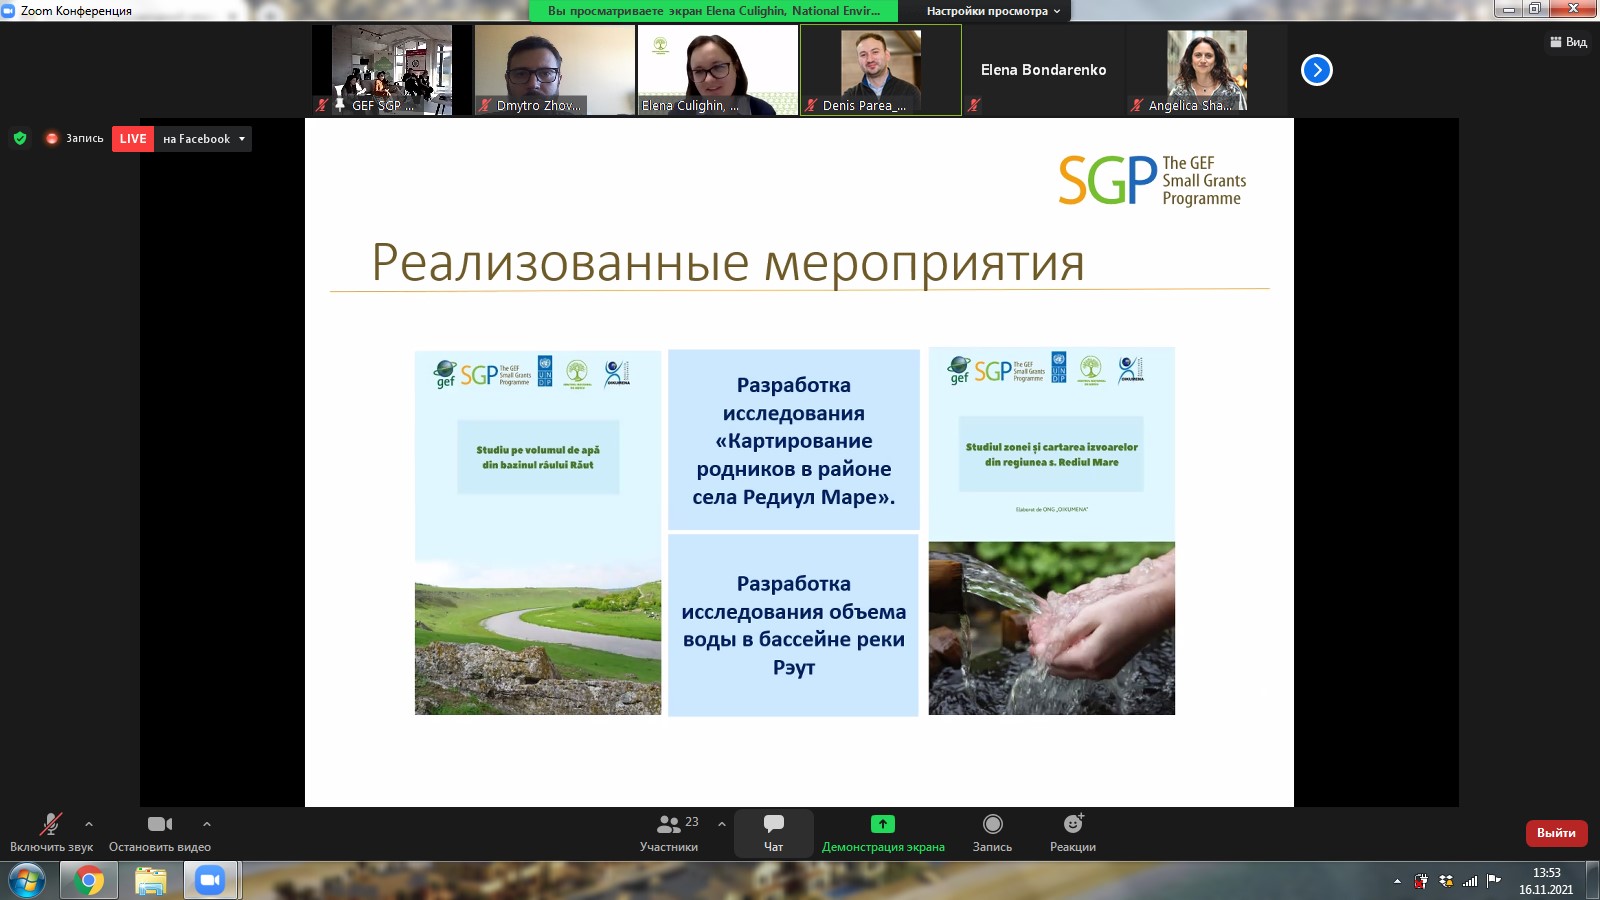
Task: Select Denis Parea participant thumbnail
Action: pos(881,70)
